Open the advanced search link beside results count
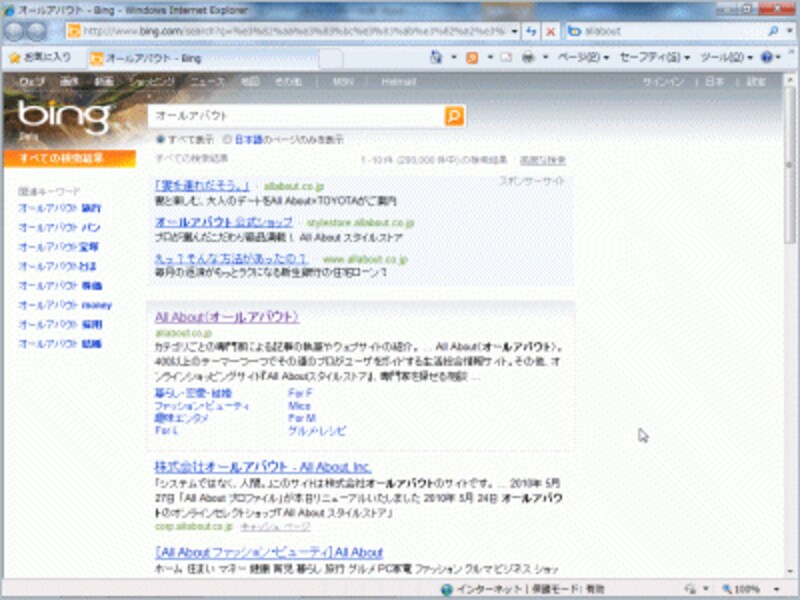 tap(542, 160)
